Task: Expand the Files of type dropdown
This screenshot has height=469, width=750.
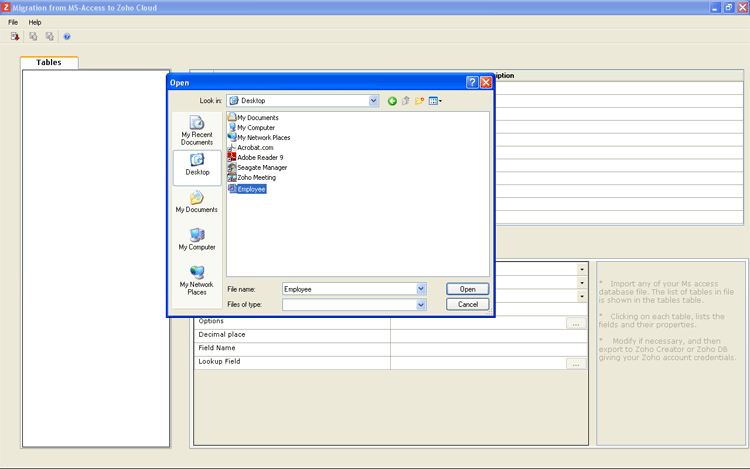Action: (421, 305)
